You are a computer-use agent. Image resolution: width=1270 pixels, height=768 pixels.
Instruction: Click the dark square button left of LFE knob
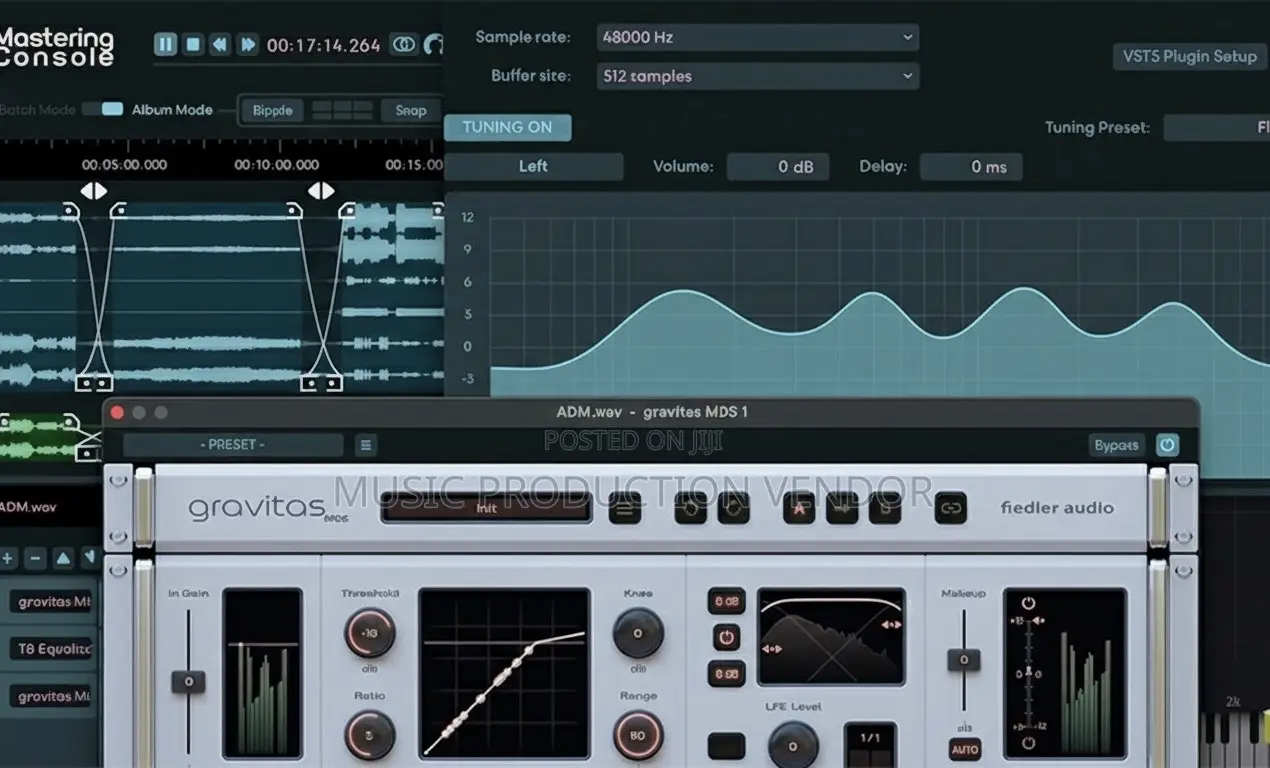pos(726,746)
